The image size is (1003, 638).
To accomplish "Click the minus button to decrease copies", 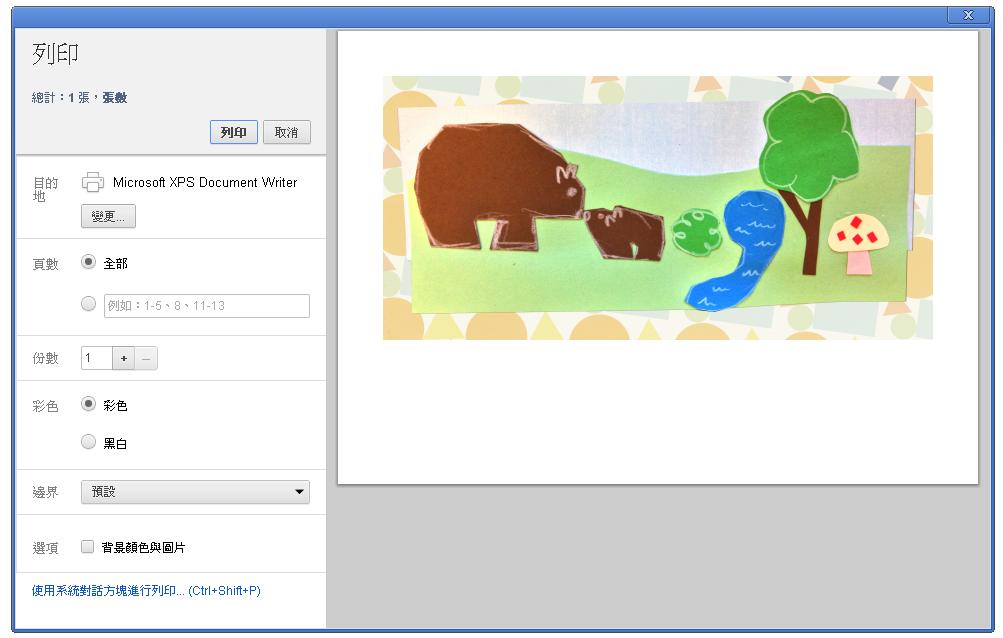I will [146, 358].
